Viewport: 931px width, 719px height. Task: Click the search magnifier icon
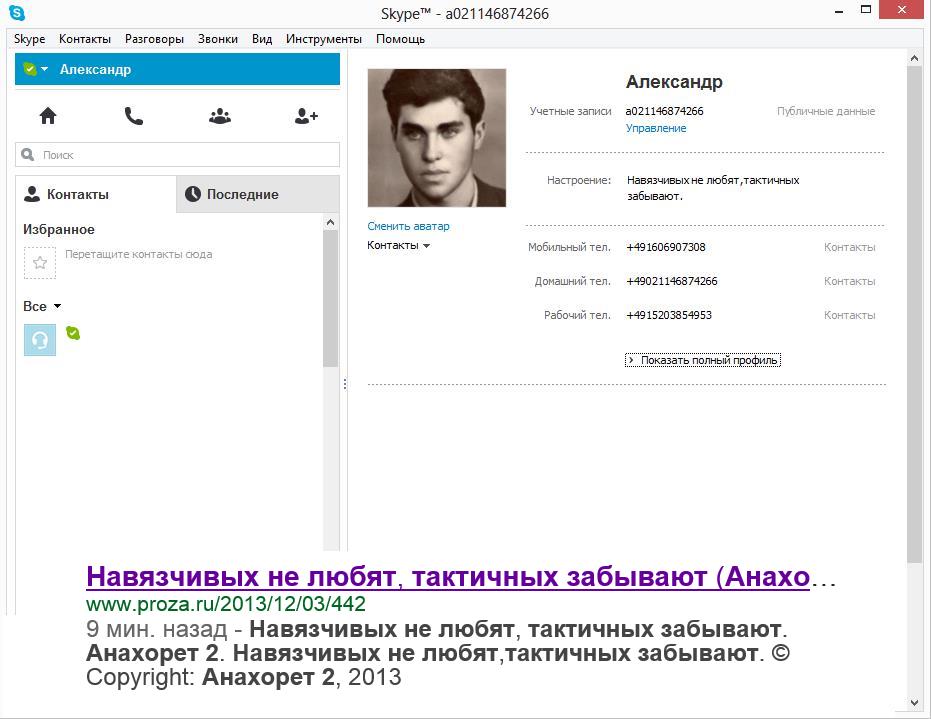(x=28, y=154)
